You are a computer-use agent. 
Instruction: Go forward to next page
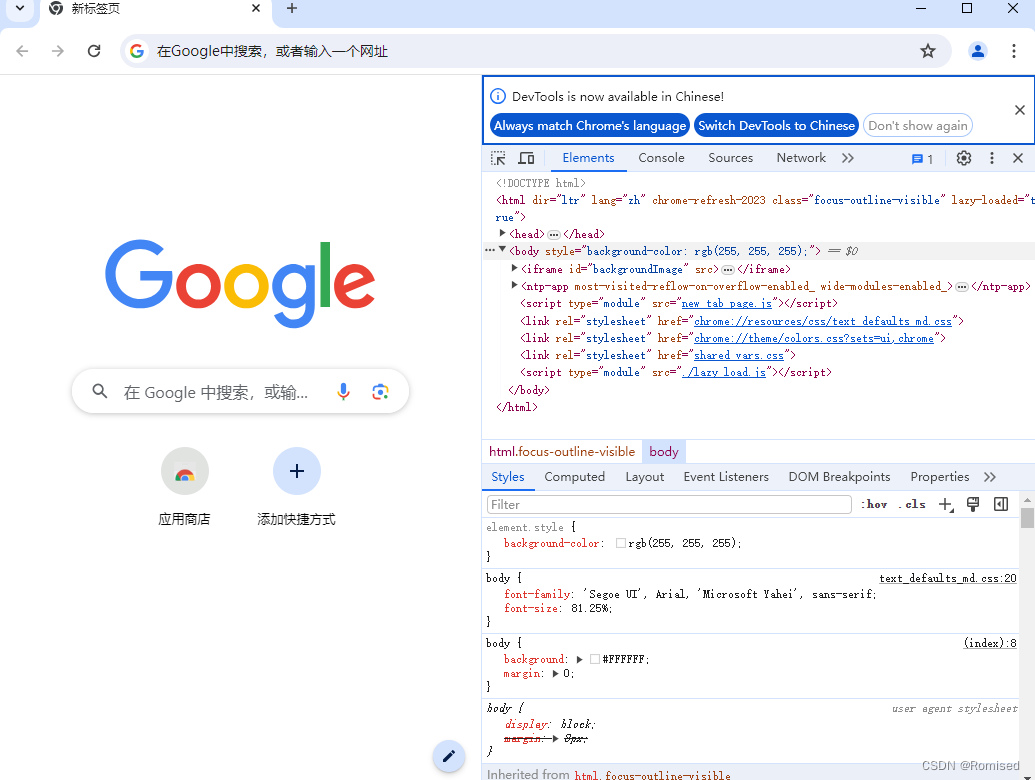58,51
